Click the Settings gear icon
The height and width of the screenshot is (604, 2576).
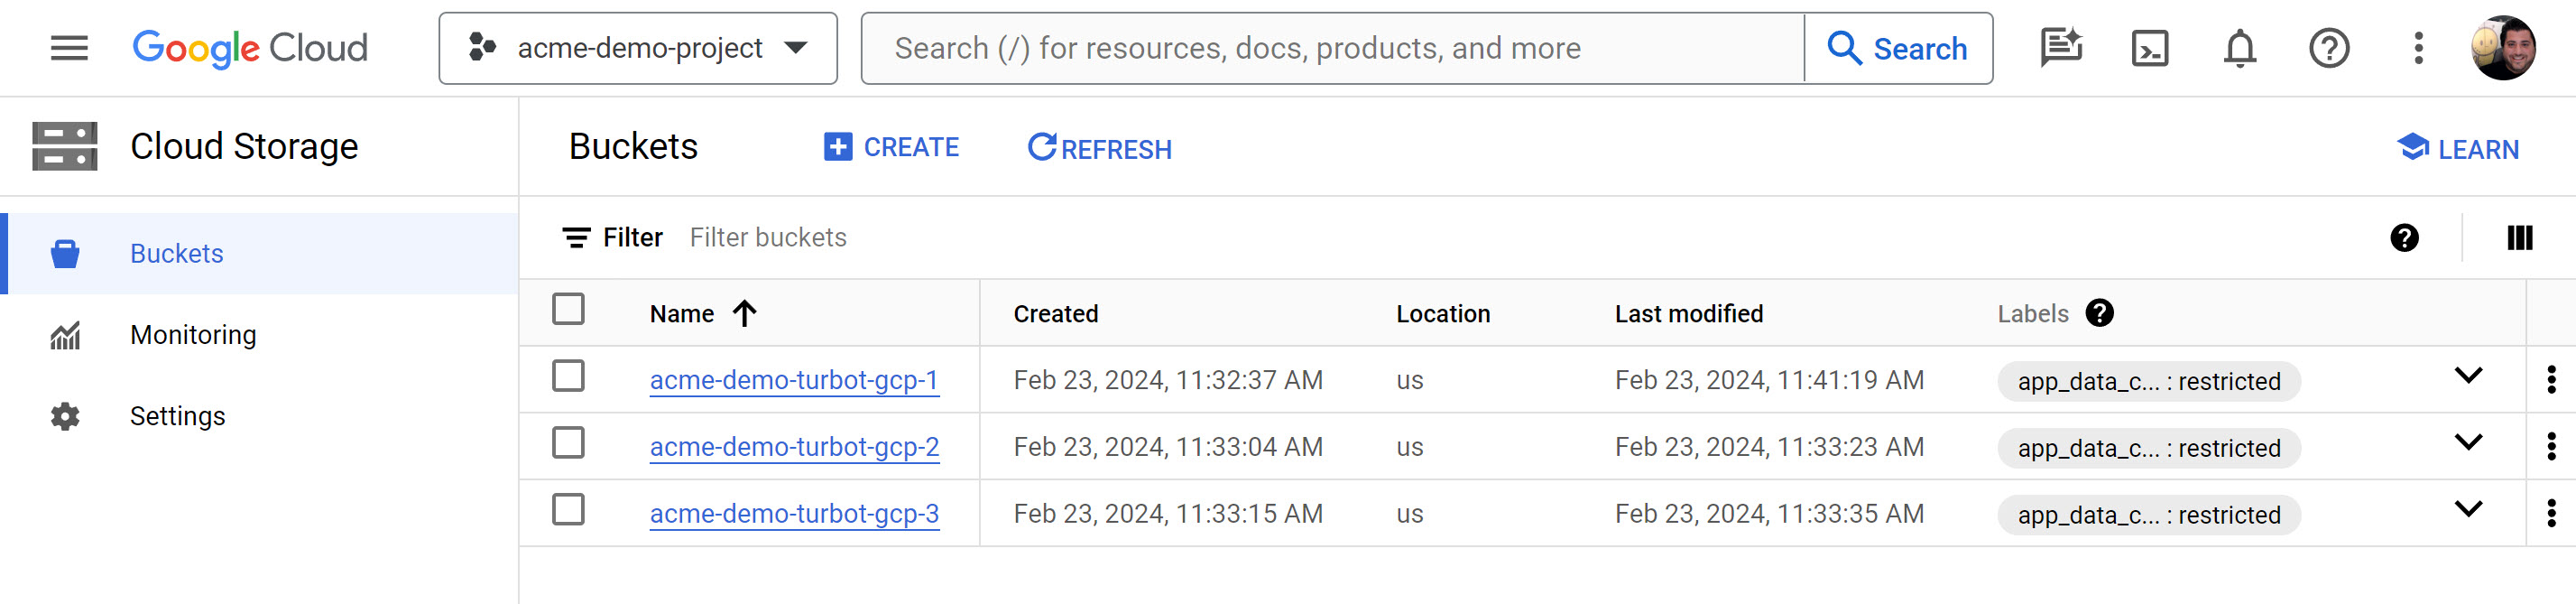(x=65, y=416)
